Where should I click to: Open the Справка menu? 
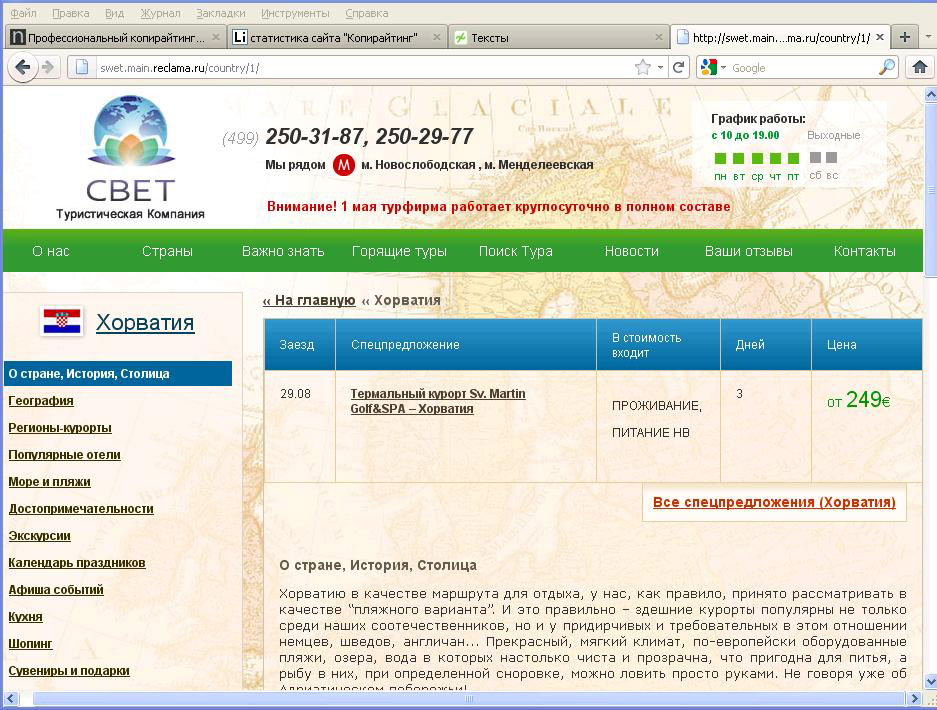pyautogui.click(x=366, y=13)
